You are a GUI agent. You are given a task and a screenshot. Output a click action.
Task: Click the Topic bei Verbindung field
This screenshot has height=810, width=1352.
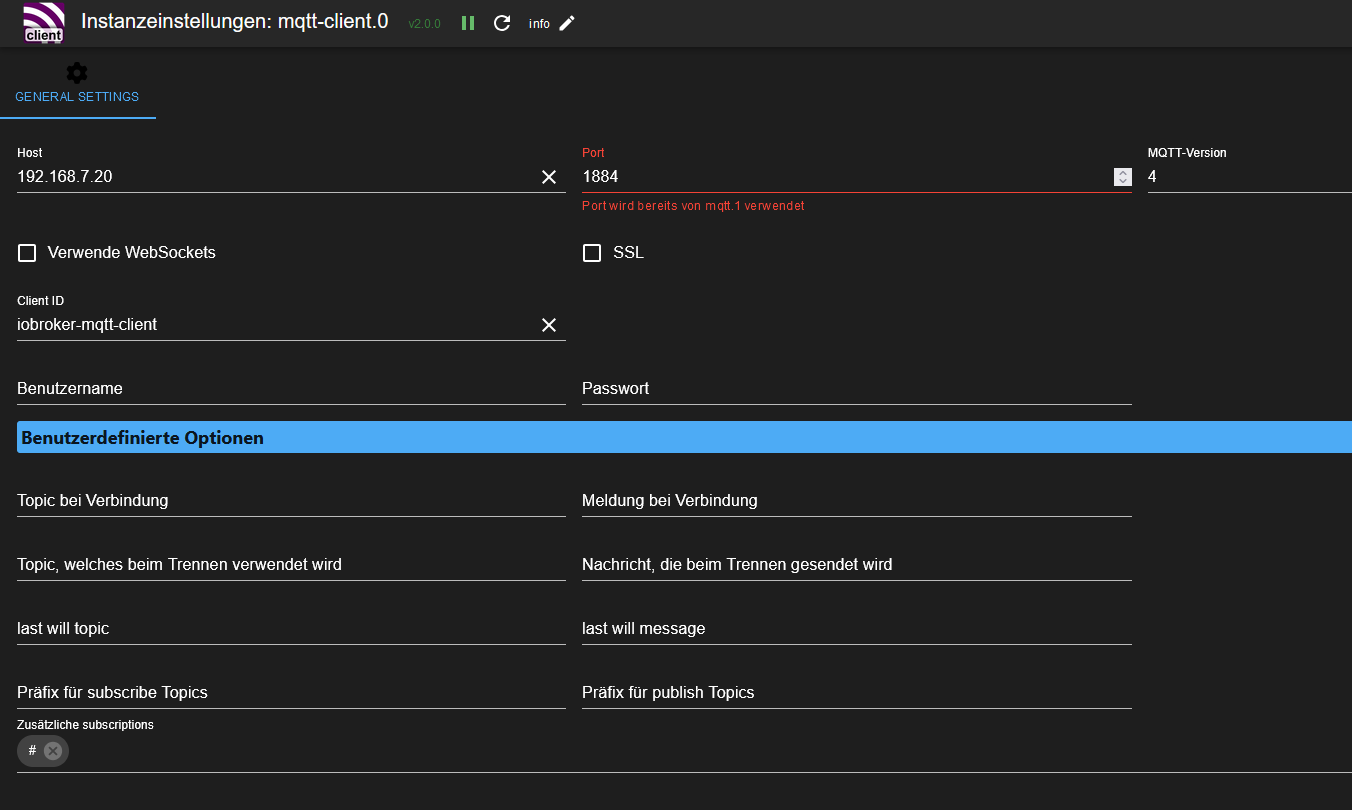point(291,500)
